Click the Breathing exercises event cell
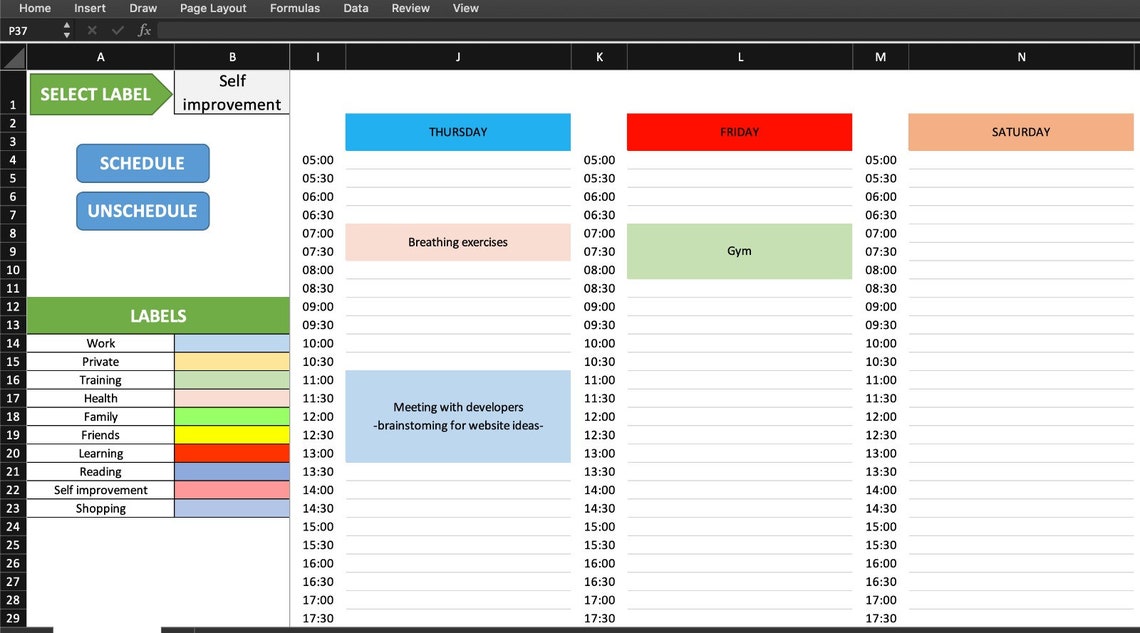This screenshot has width=1140, height=633. pos(457,242)
